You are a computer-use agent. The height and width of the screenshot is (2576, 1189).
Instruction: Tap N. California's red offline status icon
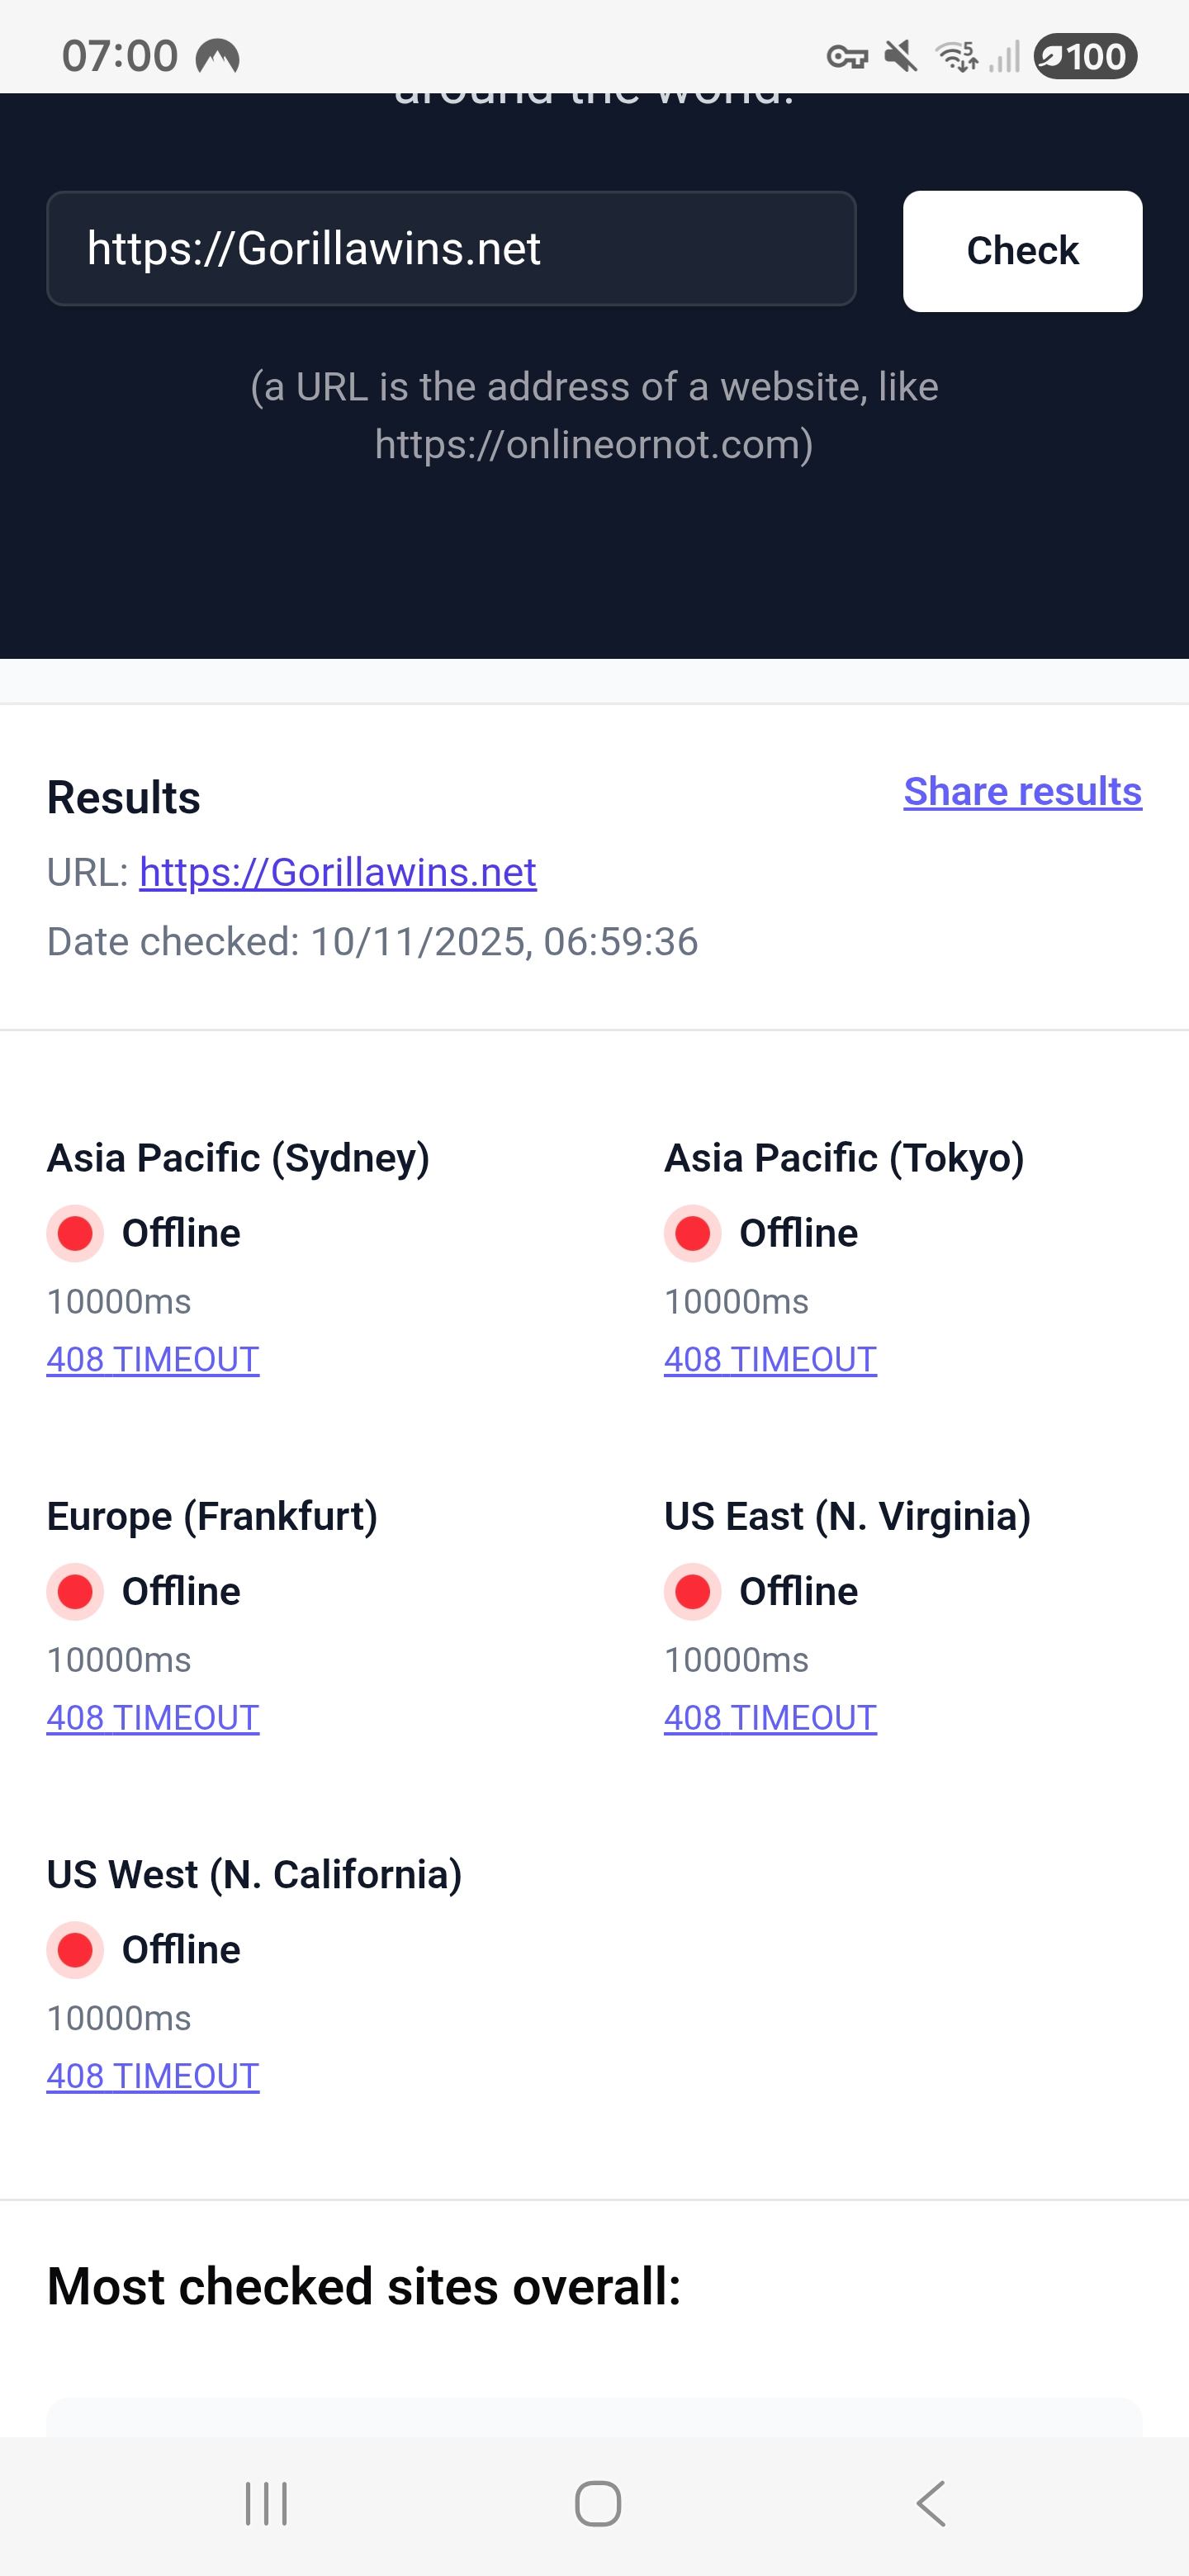point(75,1949)
